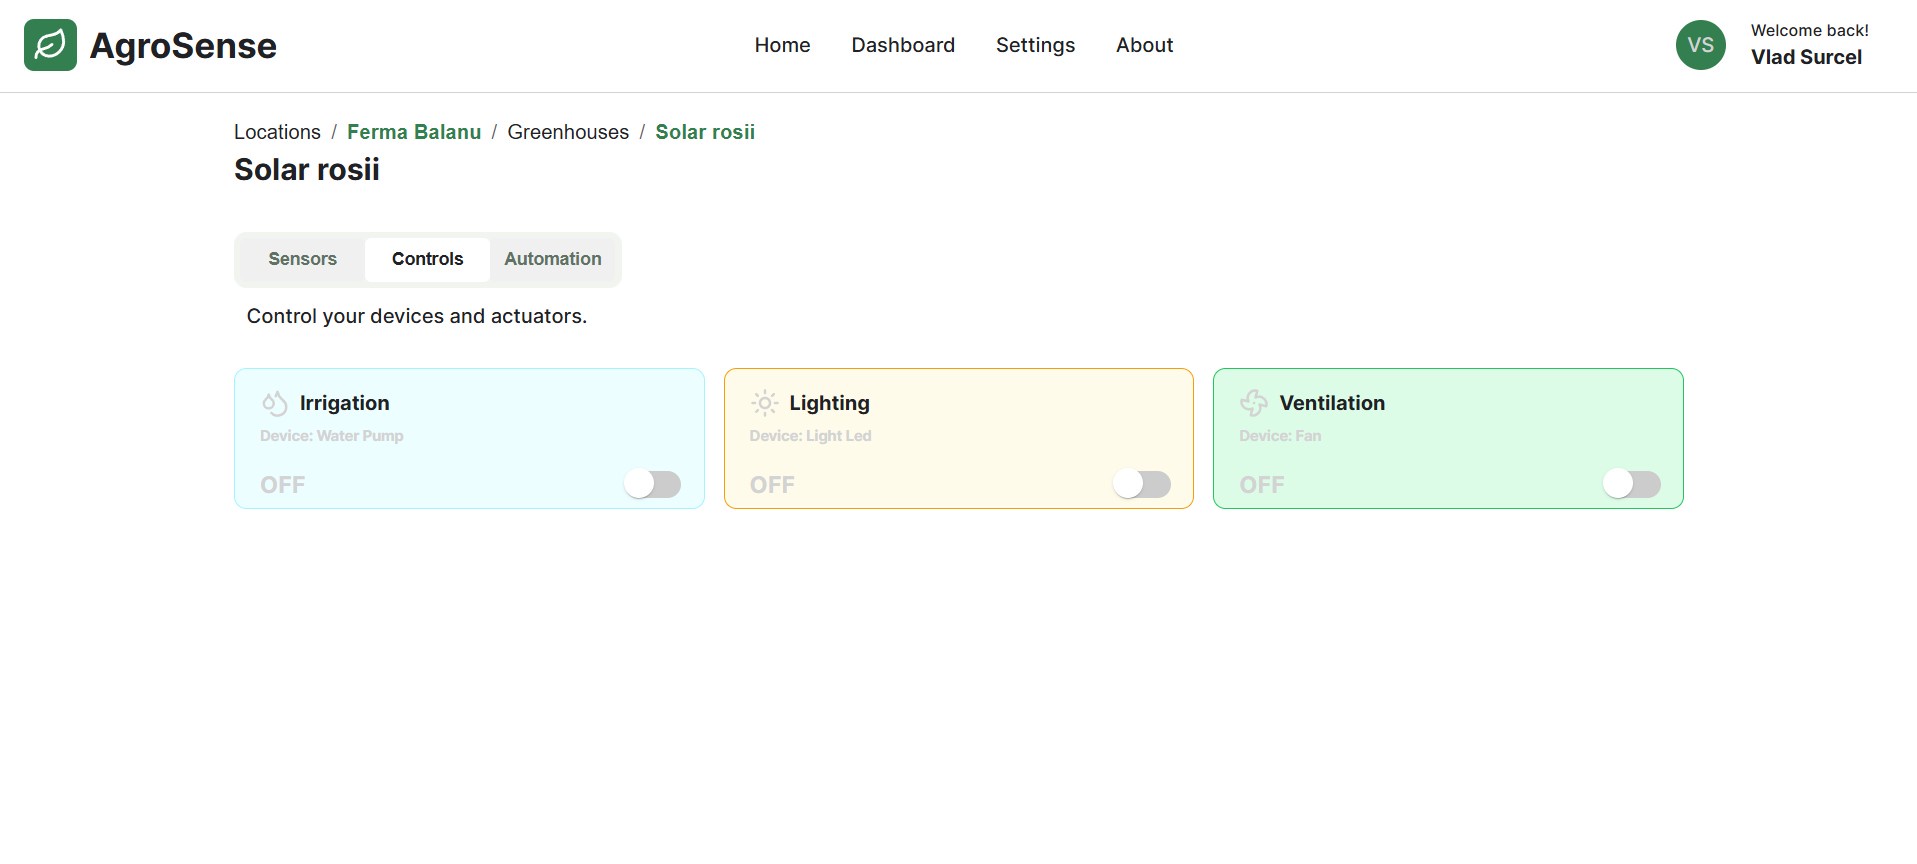Click the Irrigation water droplet icon
Screen dimensions: 1917x864
click(274, 403)
